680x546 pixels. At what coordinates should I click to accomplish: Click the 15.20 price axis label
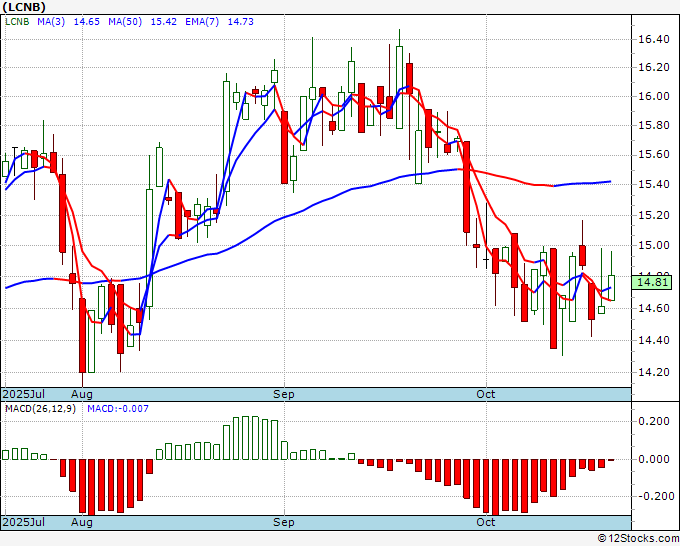click(x=654, y=215)
